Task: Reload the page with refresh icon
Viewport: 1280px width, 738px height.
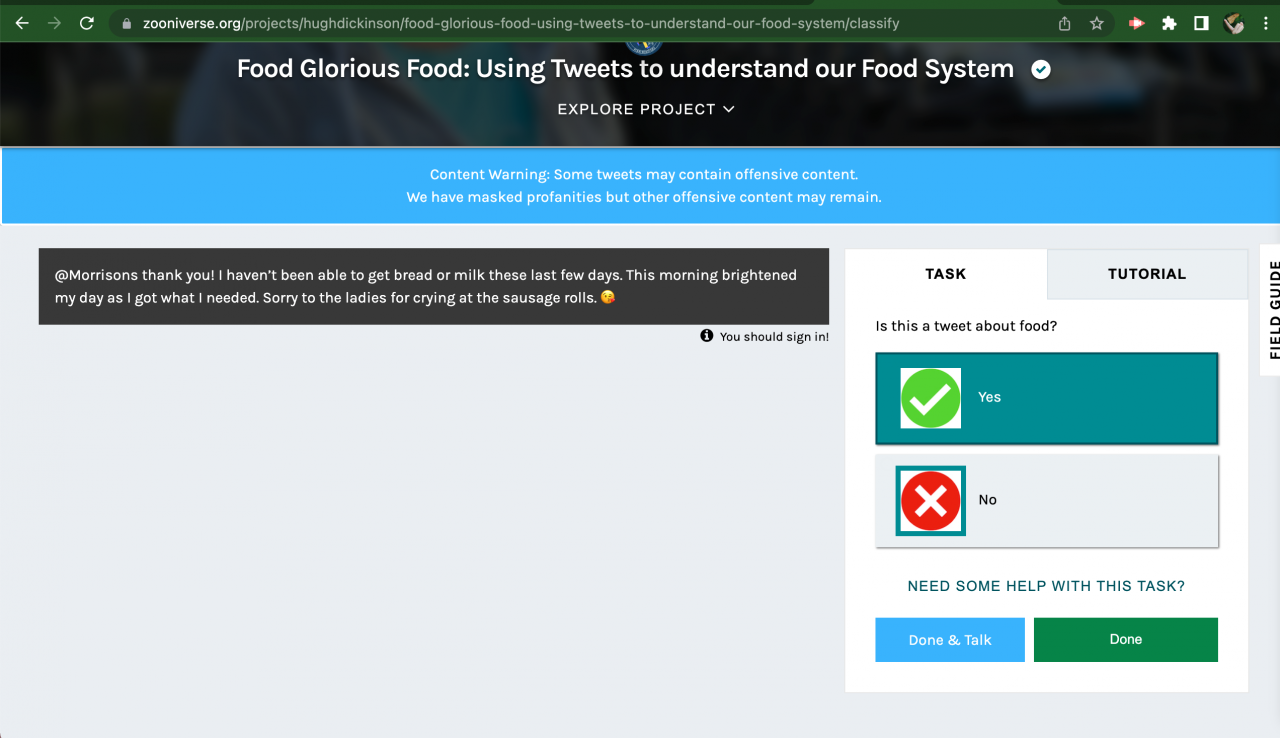Action: 87,23
